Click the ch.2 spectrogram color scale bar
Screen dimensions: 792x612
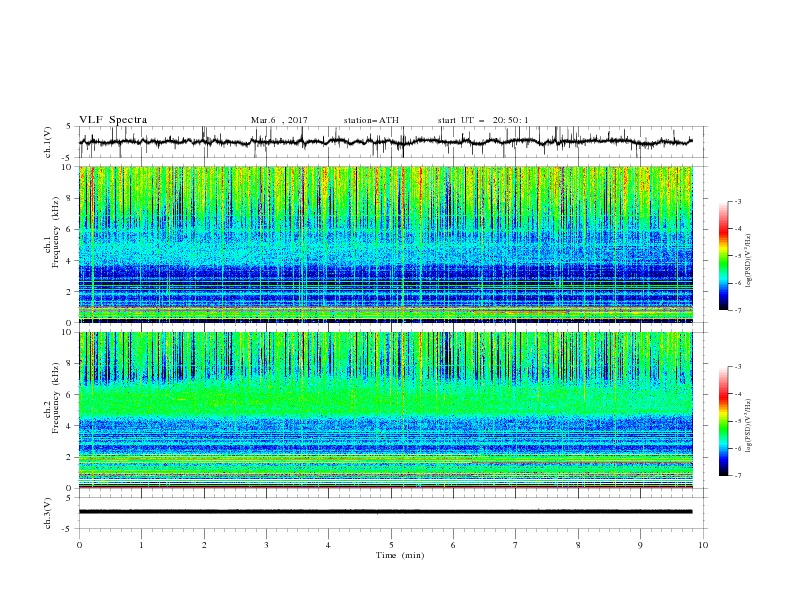pos(724,421)
